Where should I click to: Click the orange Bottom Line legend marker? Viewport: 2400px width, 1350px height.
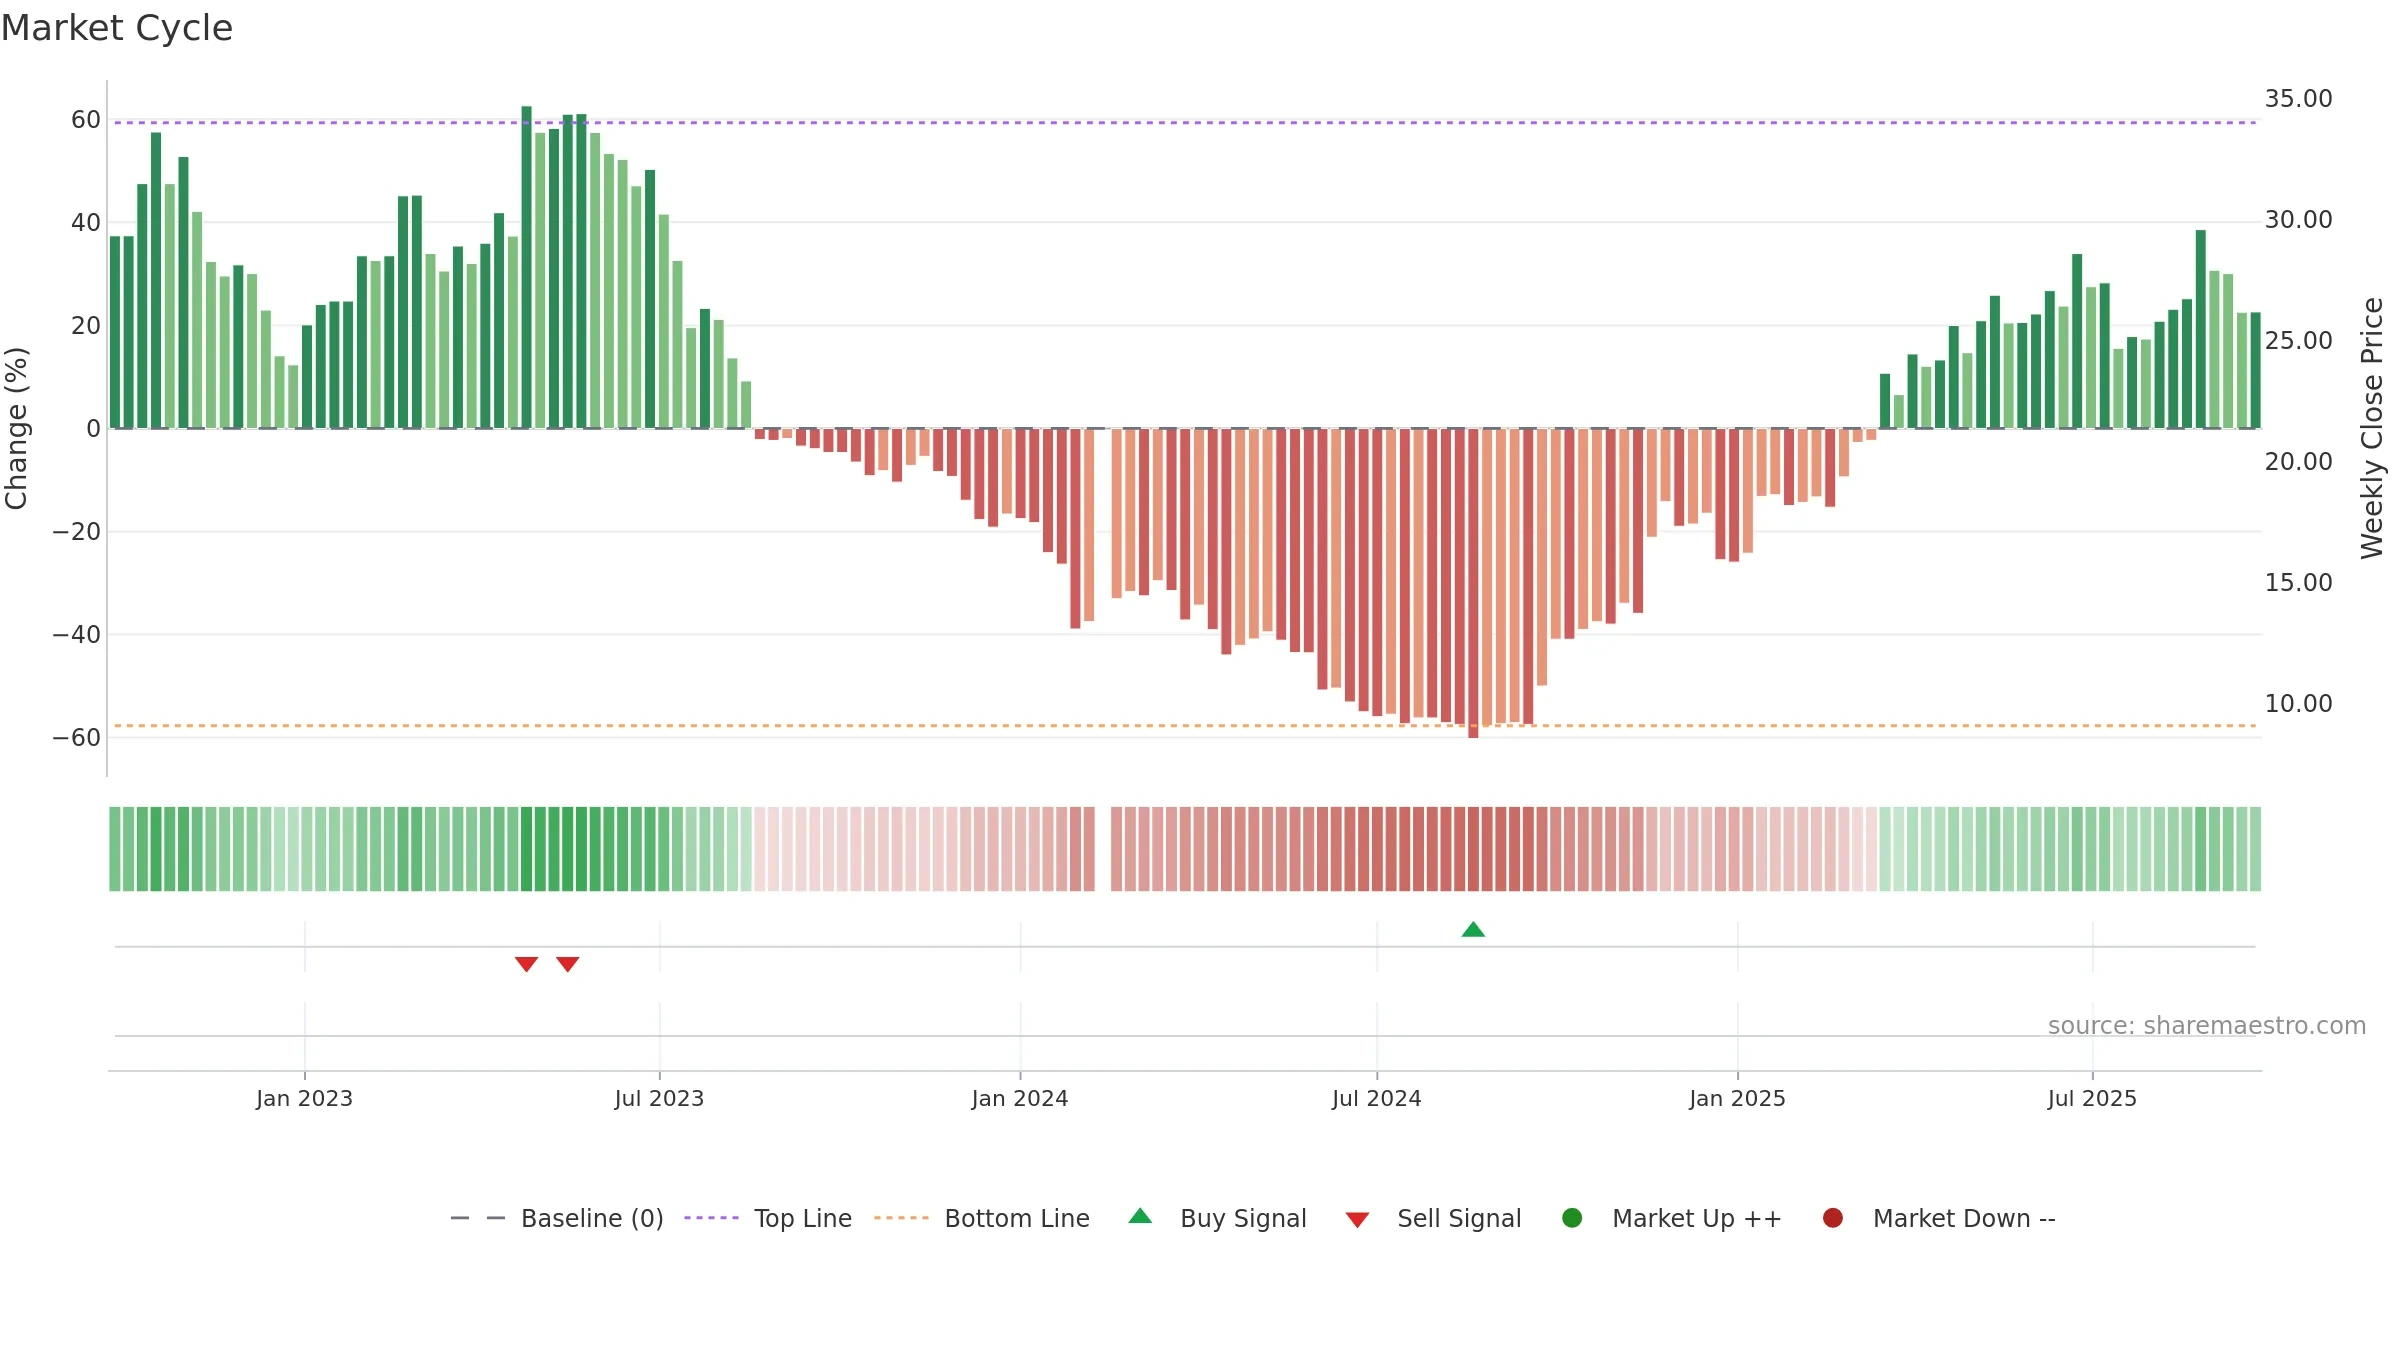(x=901, y=1218)
